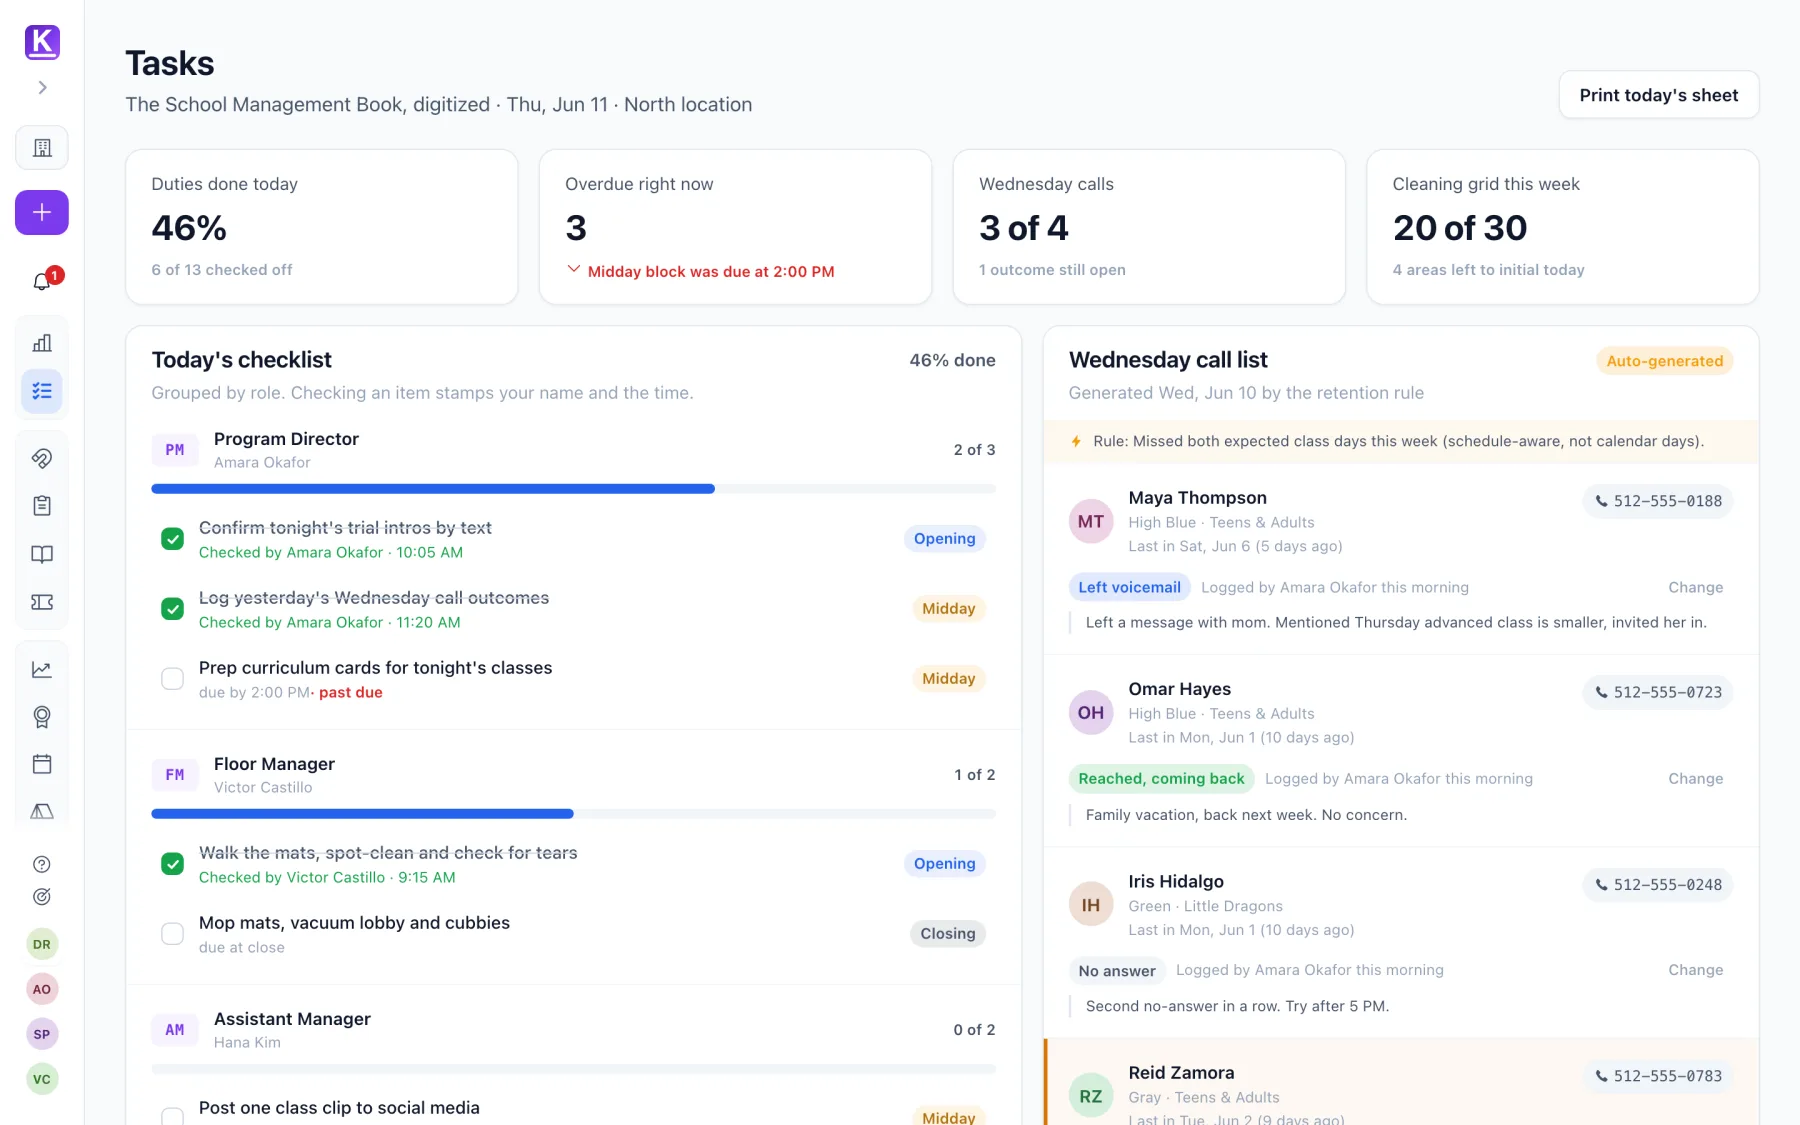Change Omar Hayes's call outcome
Viewport: 1800px width, 1125px height.
1695,778
